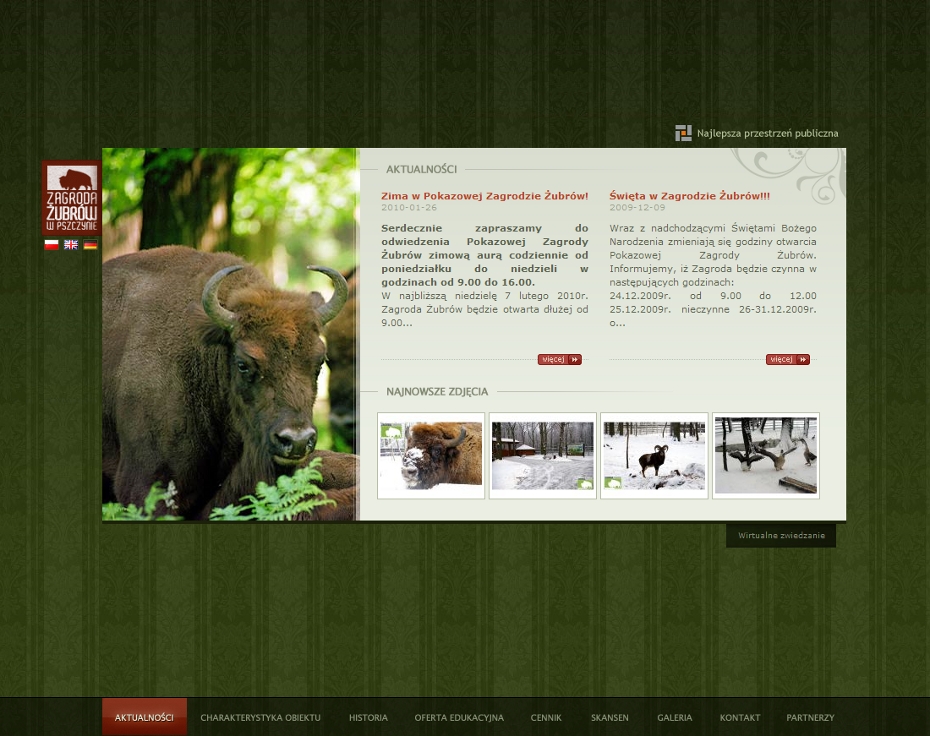Screen dimensions: 930x736
Task: Open the Galeria menu item
Action: [674, 717]
